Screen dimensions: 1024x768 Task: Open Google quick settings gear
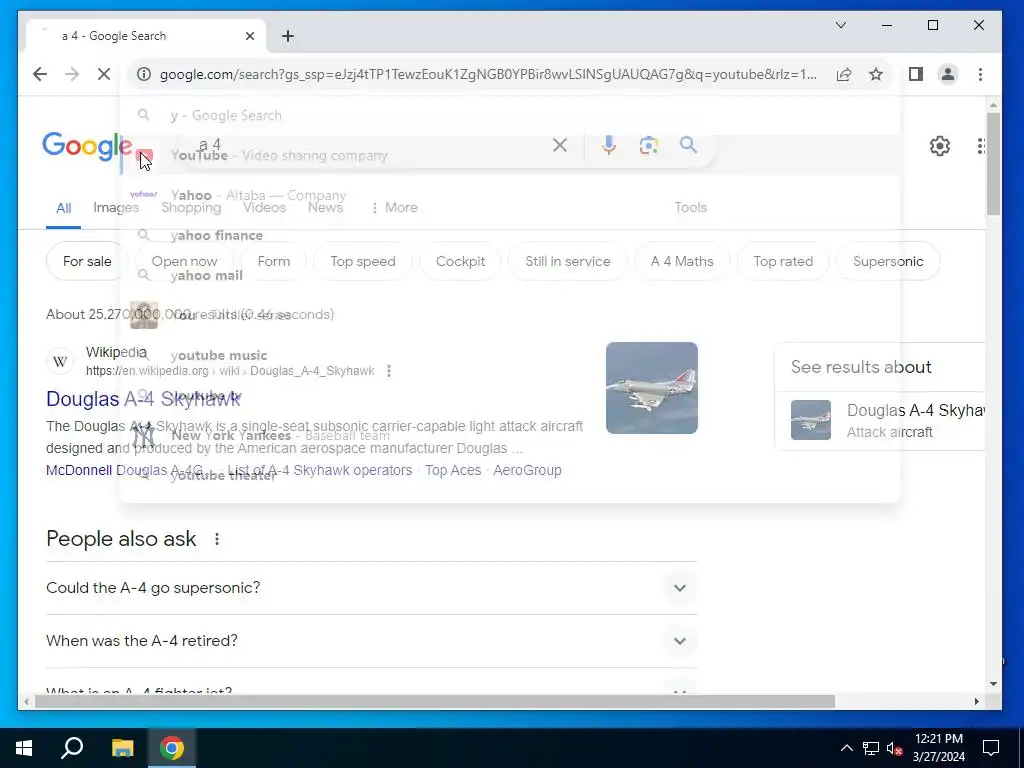[x=940, y=146]
